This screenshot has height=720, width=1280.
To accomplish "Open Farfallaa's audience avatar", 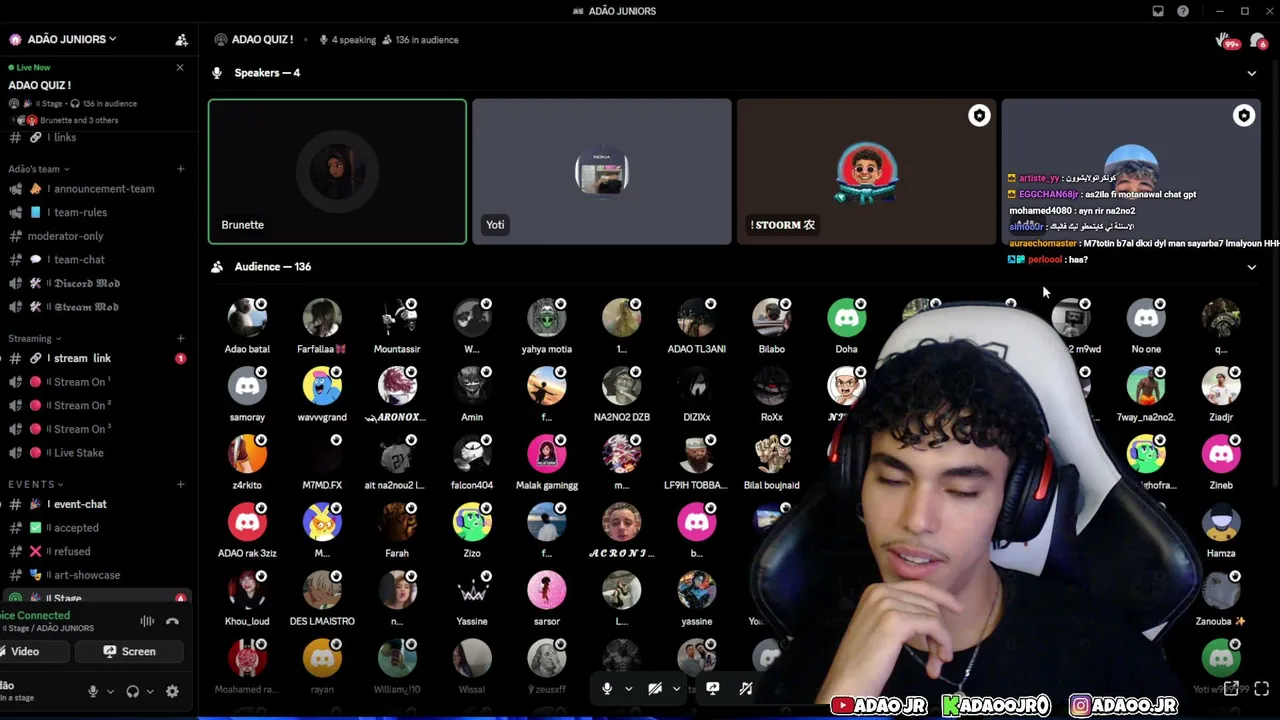I will [x=322, y=318].
